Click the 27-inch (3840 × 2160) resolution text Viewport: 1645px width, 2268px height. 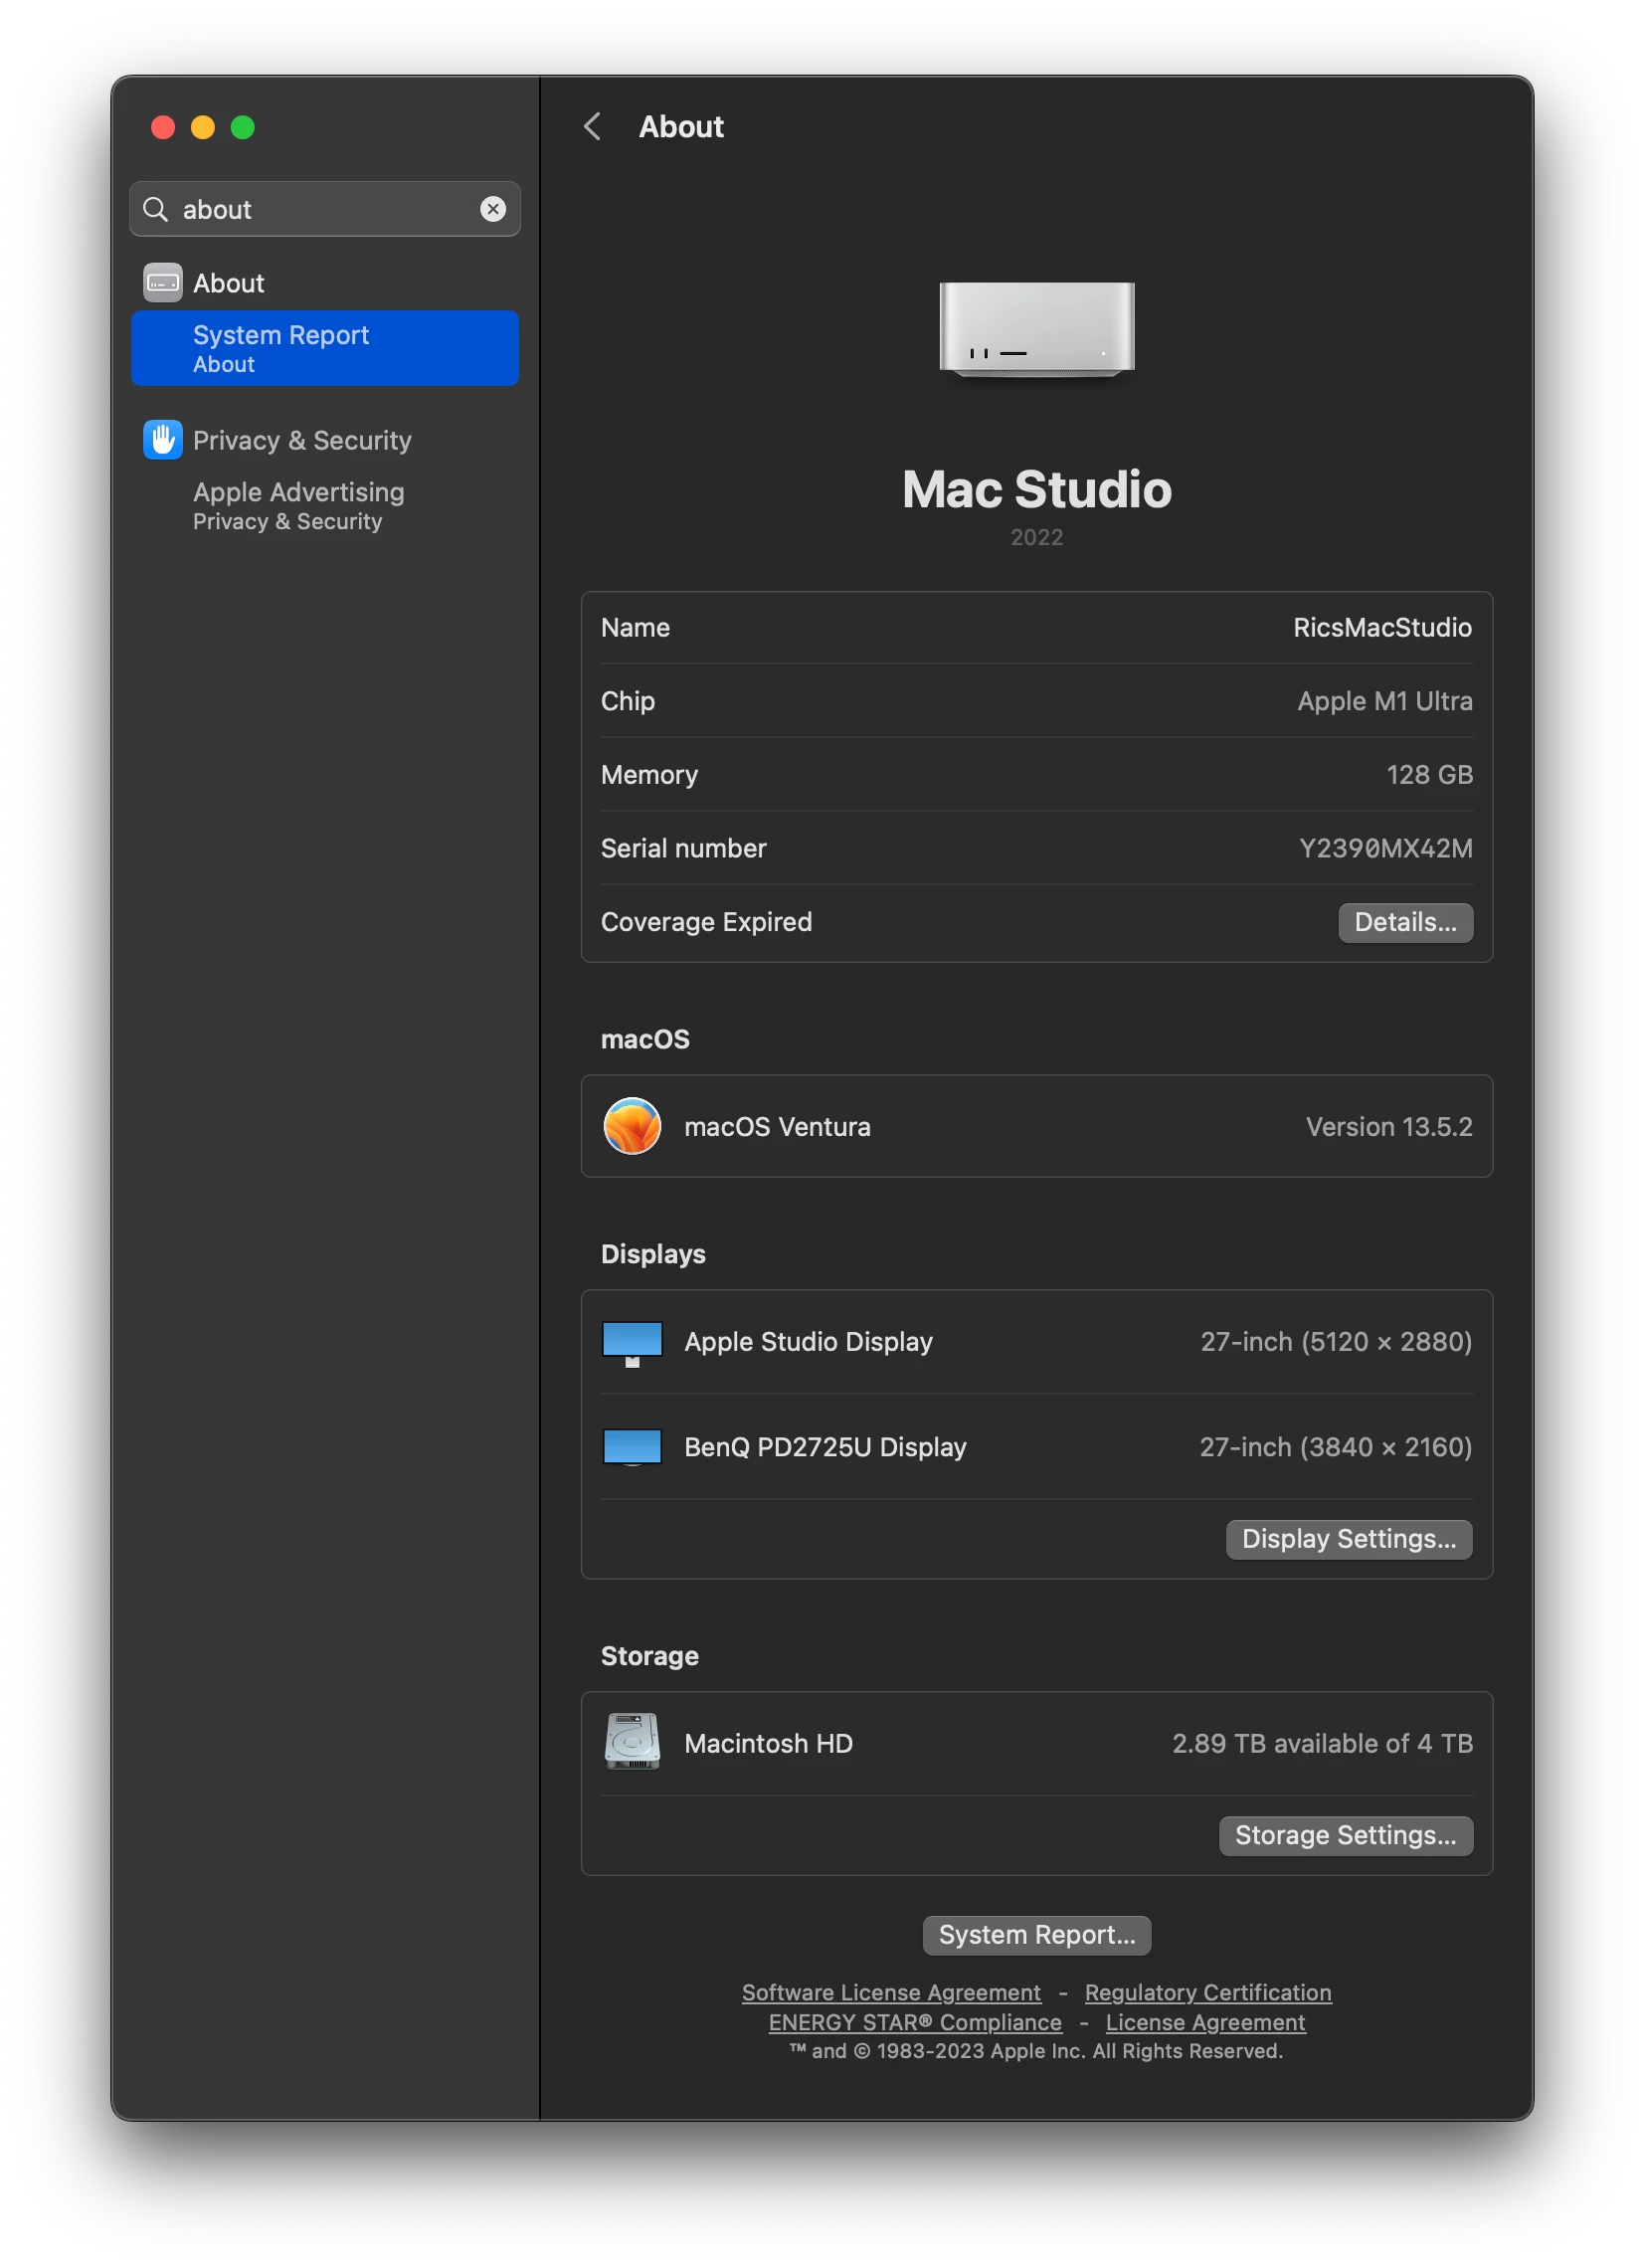click(1336, 1447)
